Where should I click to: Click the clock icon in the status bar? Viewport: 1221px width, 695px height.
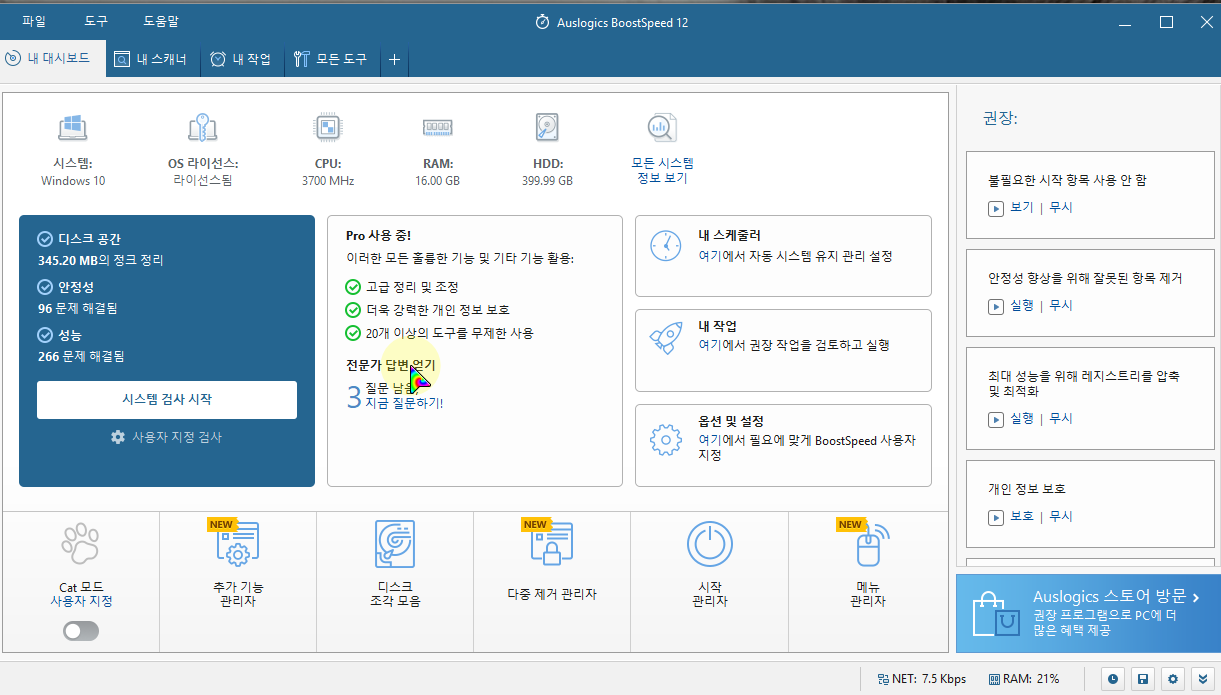tap(1113, 679)
